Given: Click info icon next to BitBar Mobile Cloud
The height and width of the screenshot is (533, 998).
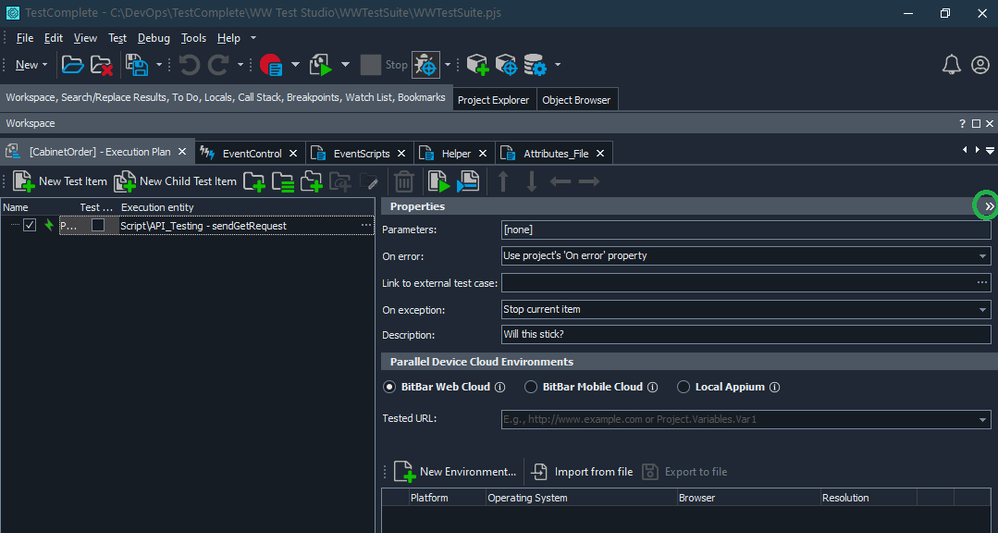Looking at the screenshot, I should tap(652, 387).
